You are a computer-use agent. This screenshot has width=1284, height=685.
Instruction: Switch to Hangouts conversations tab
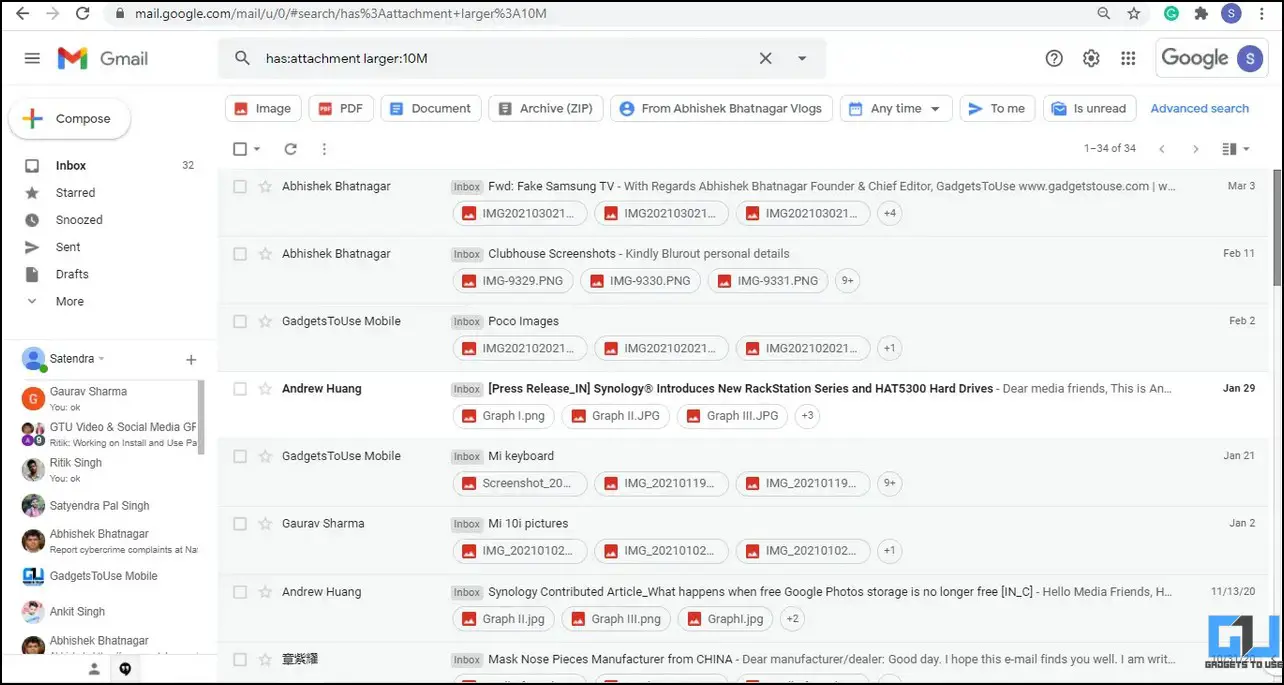tap(125, 669)
